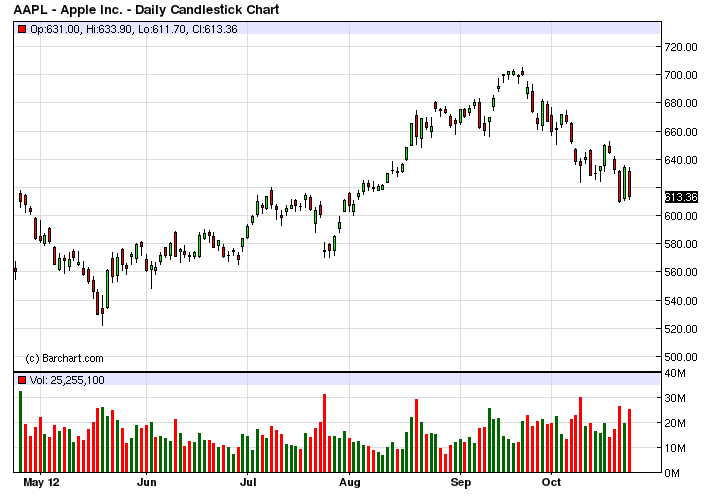Click the Vol: 25,255,100 readout text

[x=67, y=380]
